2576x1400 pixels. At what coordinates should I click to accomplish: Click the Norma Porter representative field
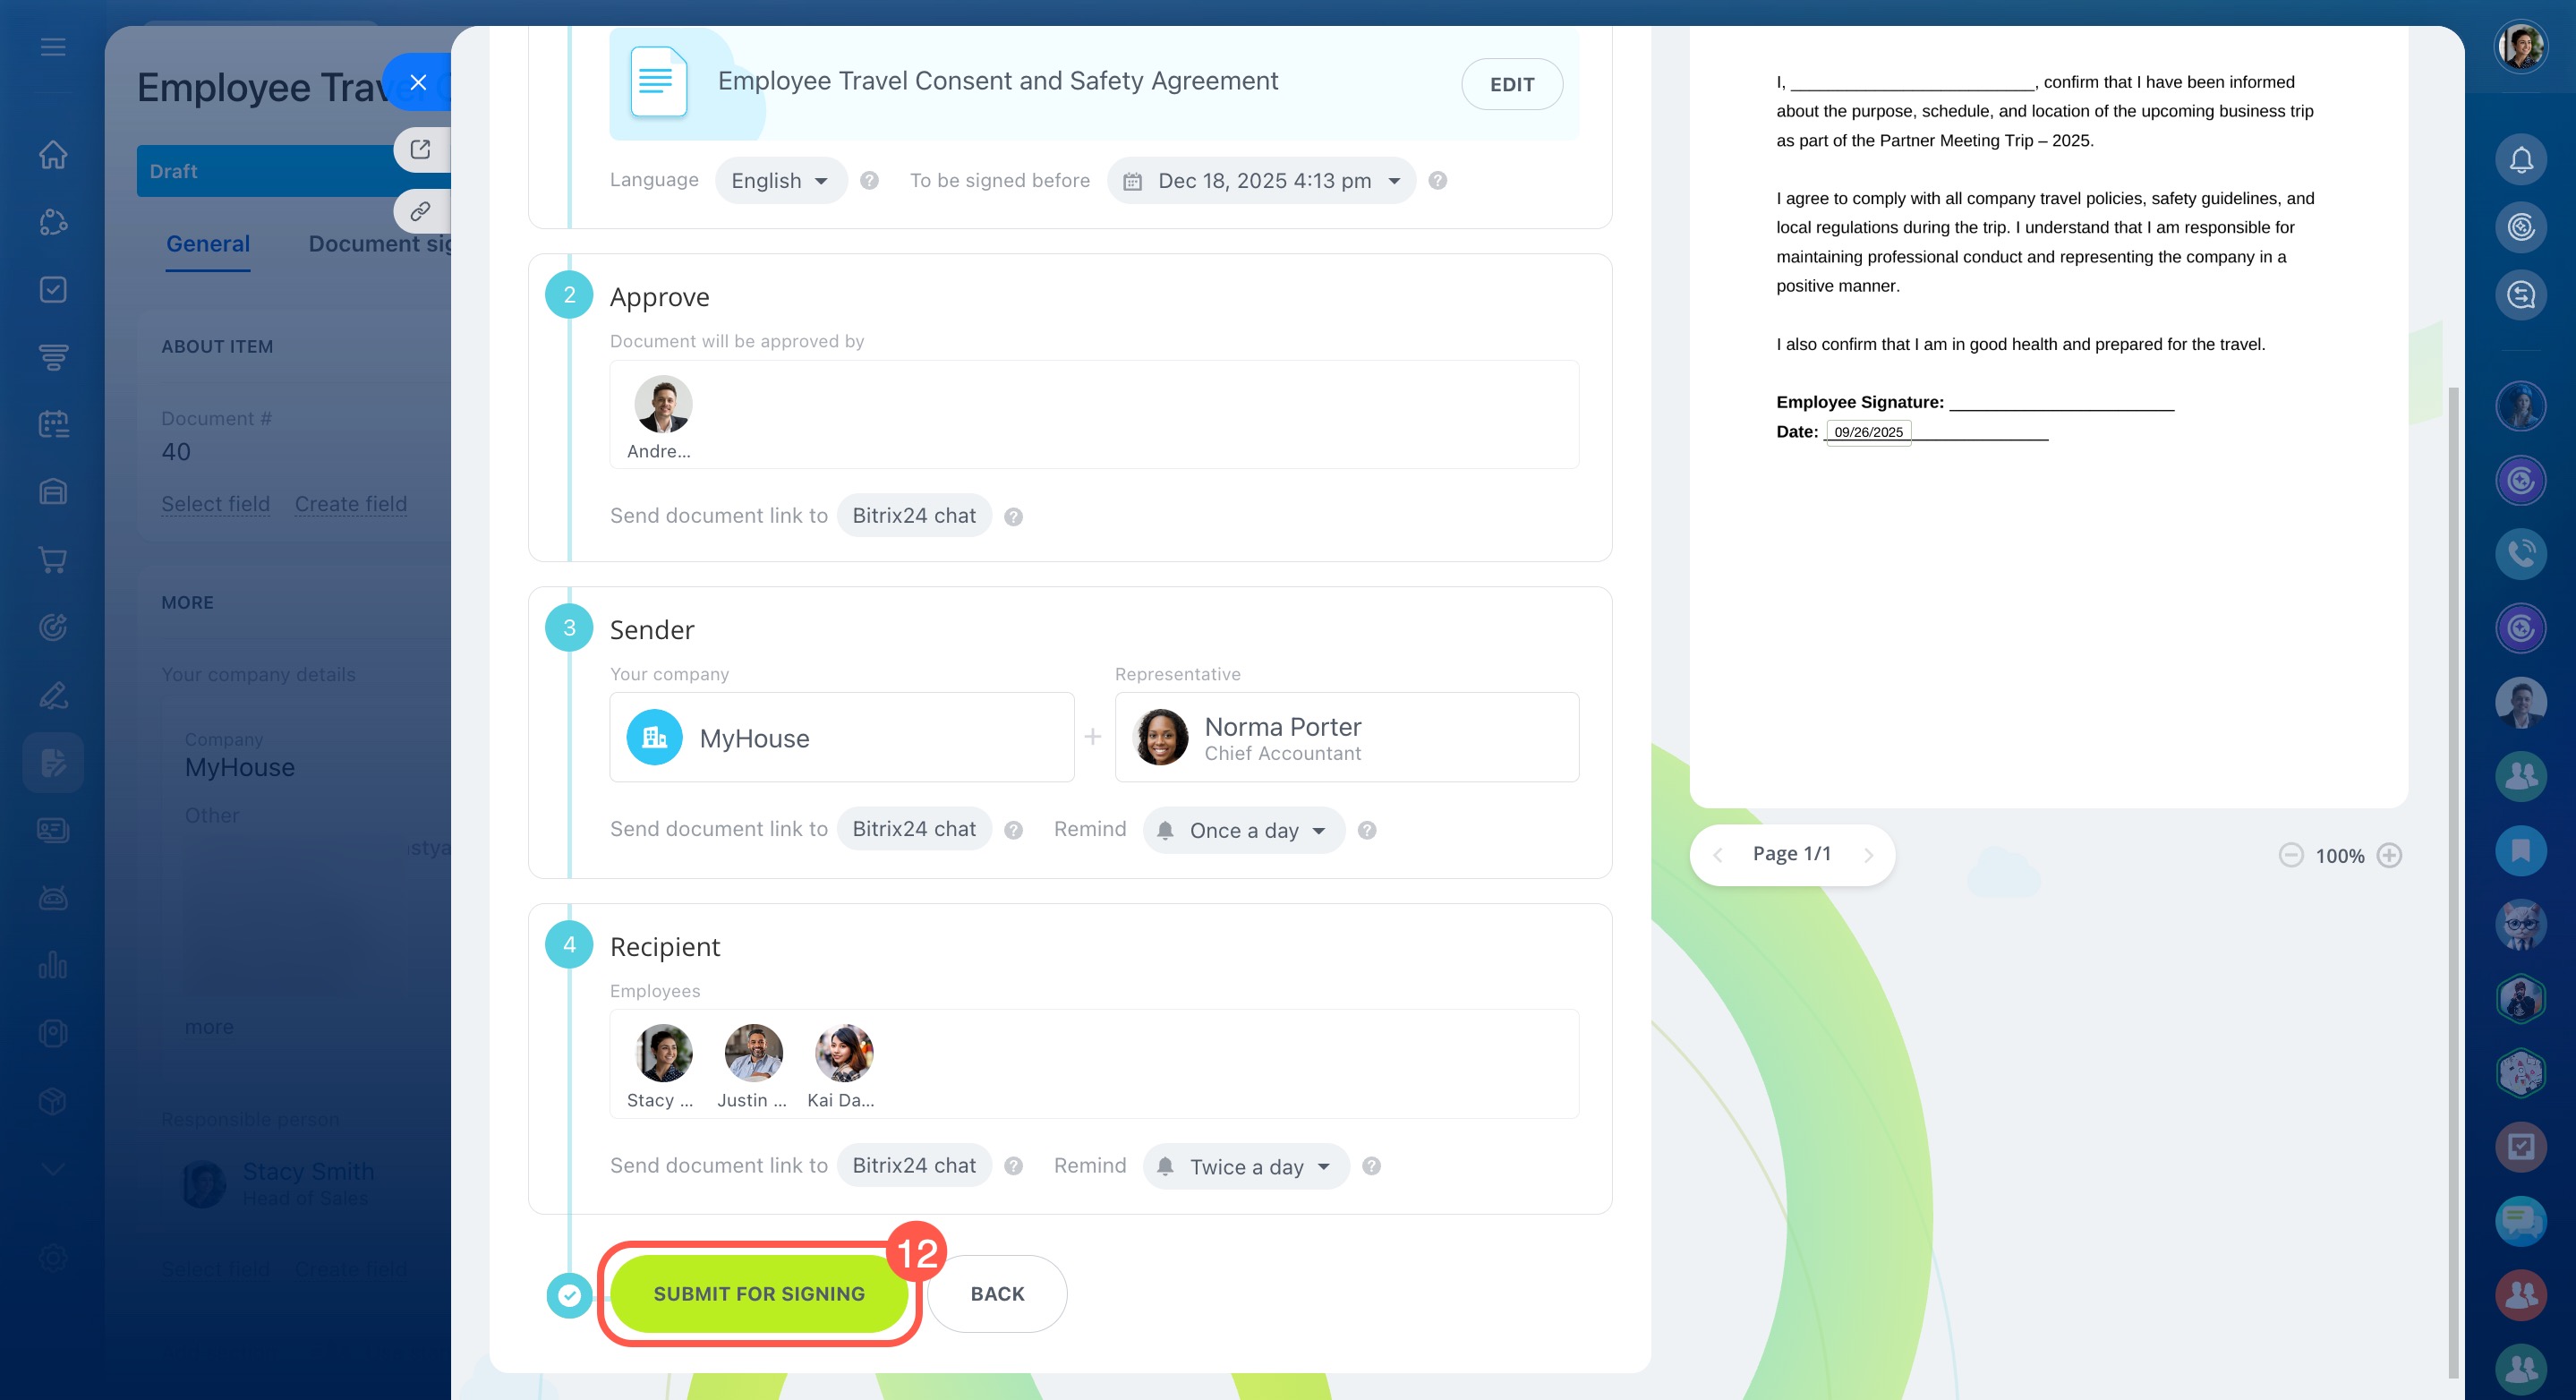[1346, 737]
